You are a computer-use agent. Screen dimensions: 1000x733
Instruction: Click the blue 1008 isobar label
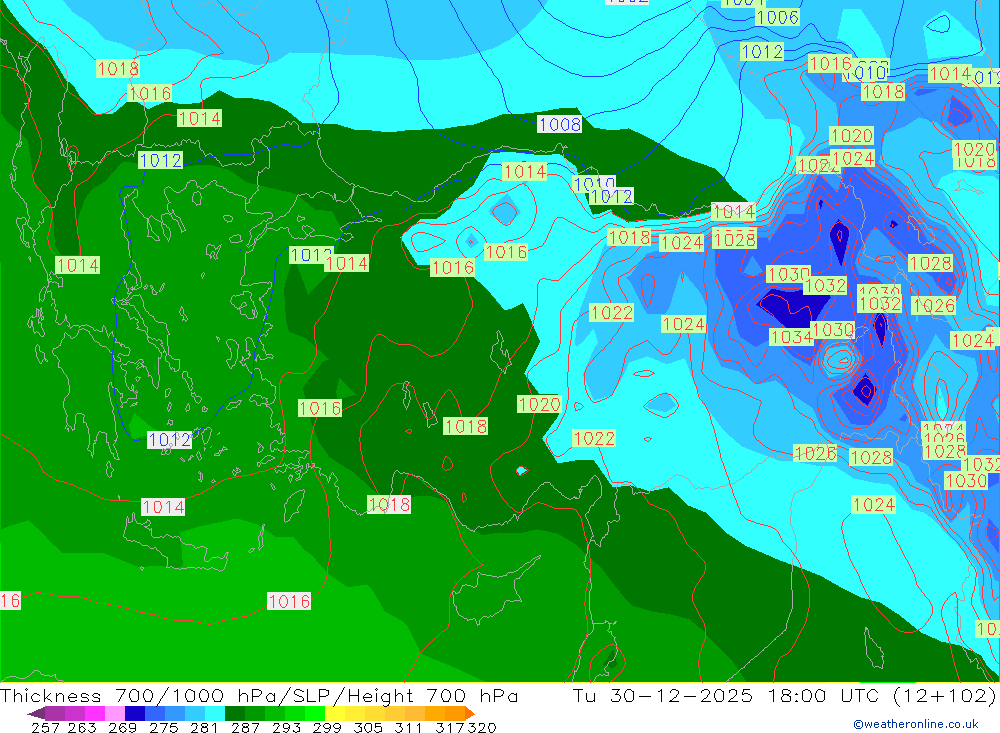click(559, 124)
